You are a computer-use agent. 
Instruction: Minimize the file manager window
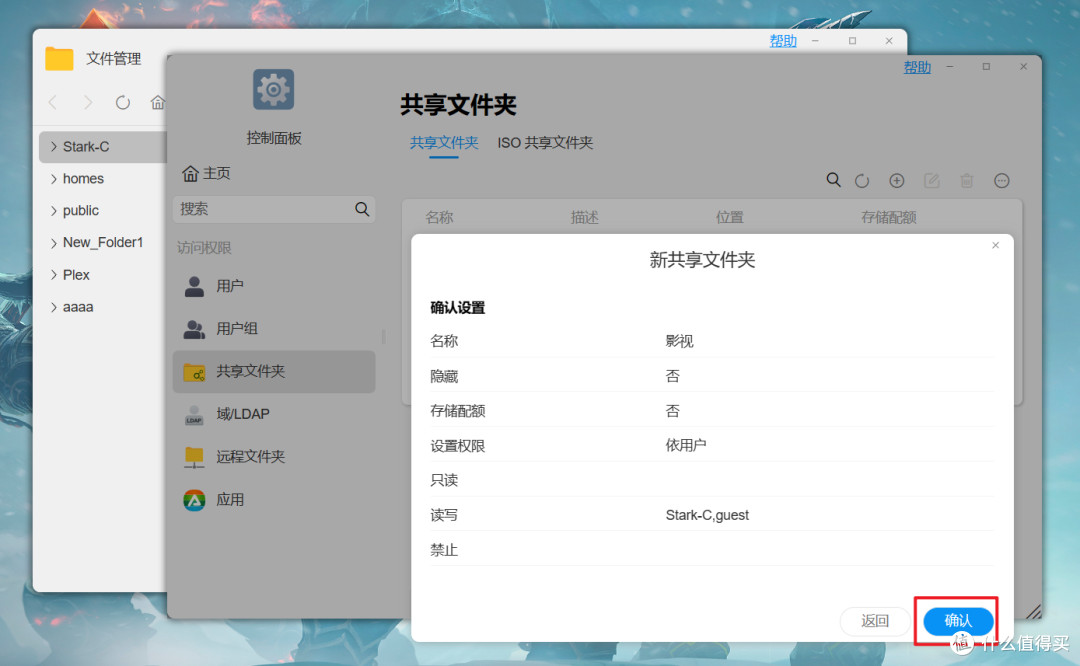click(816, 41)
